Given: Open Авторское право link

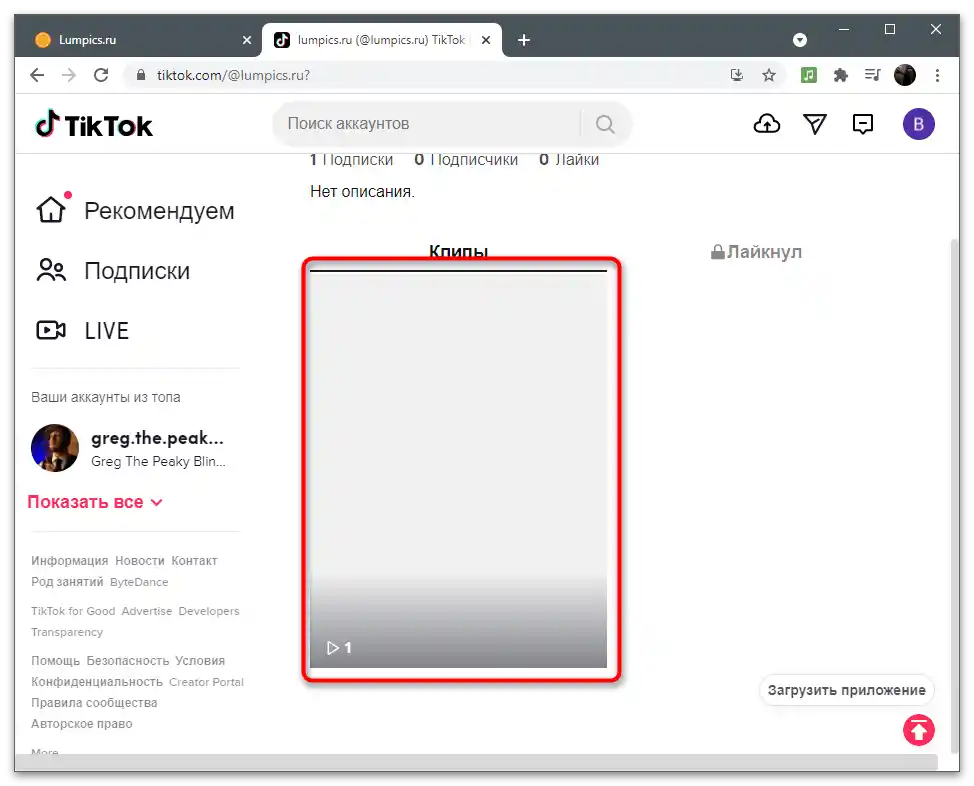Looking at the screenshot, I should click(x=81, y=724).
